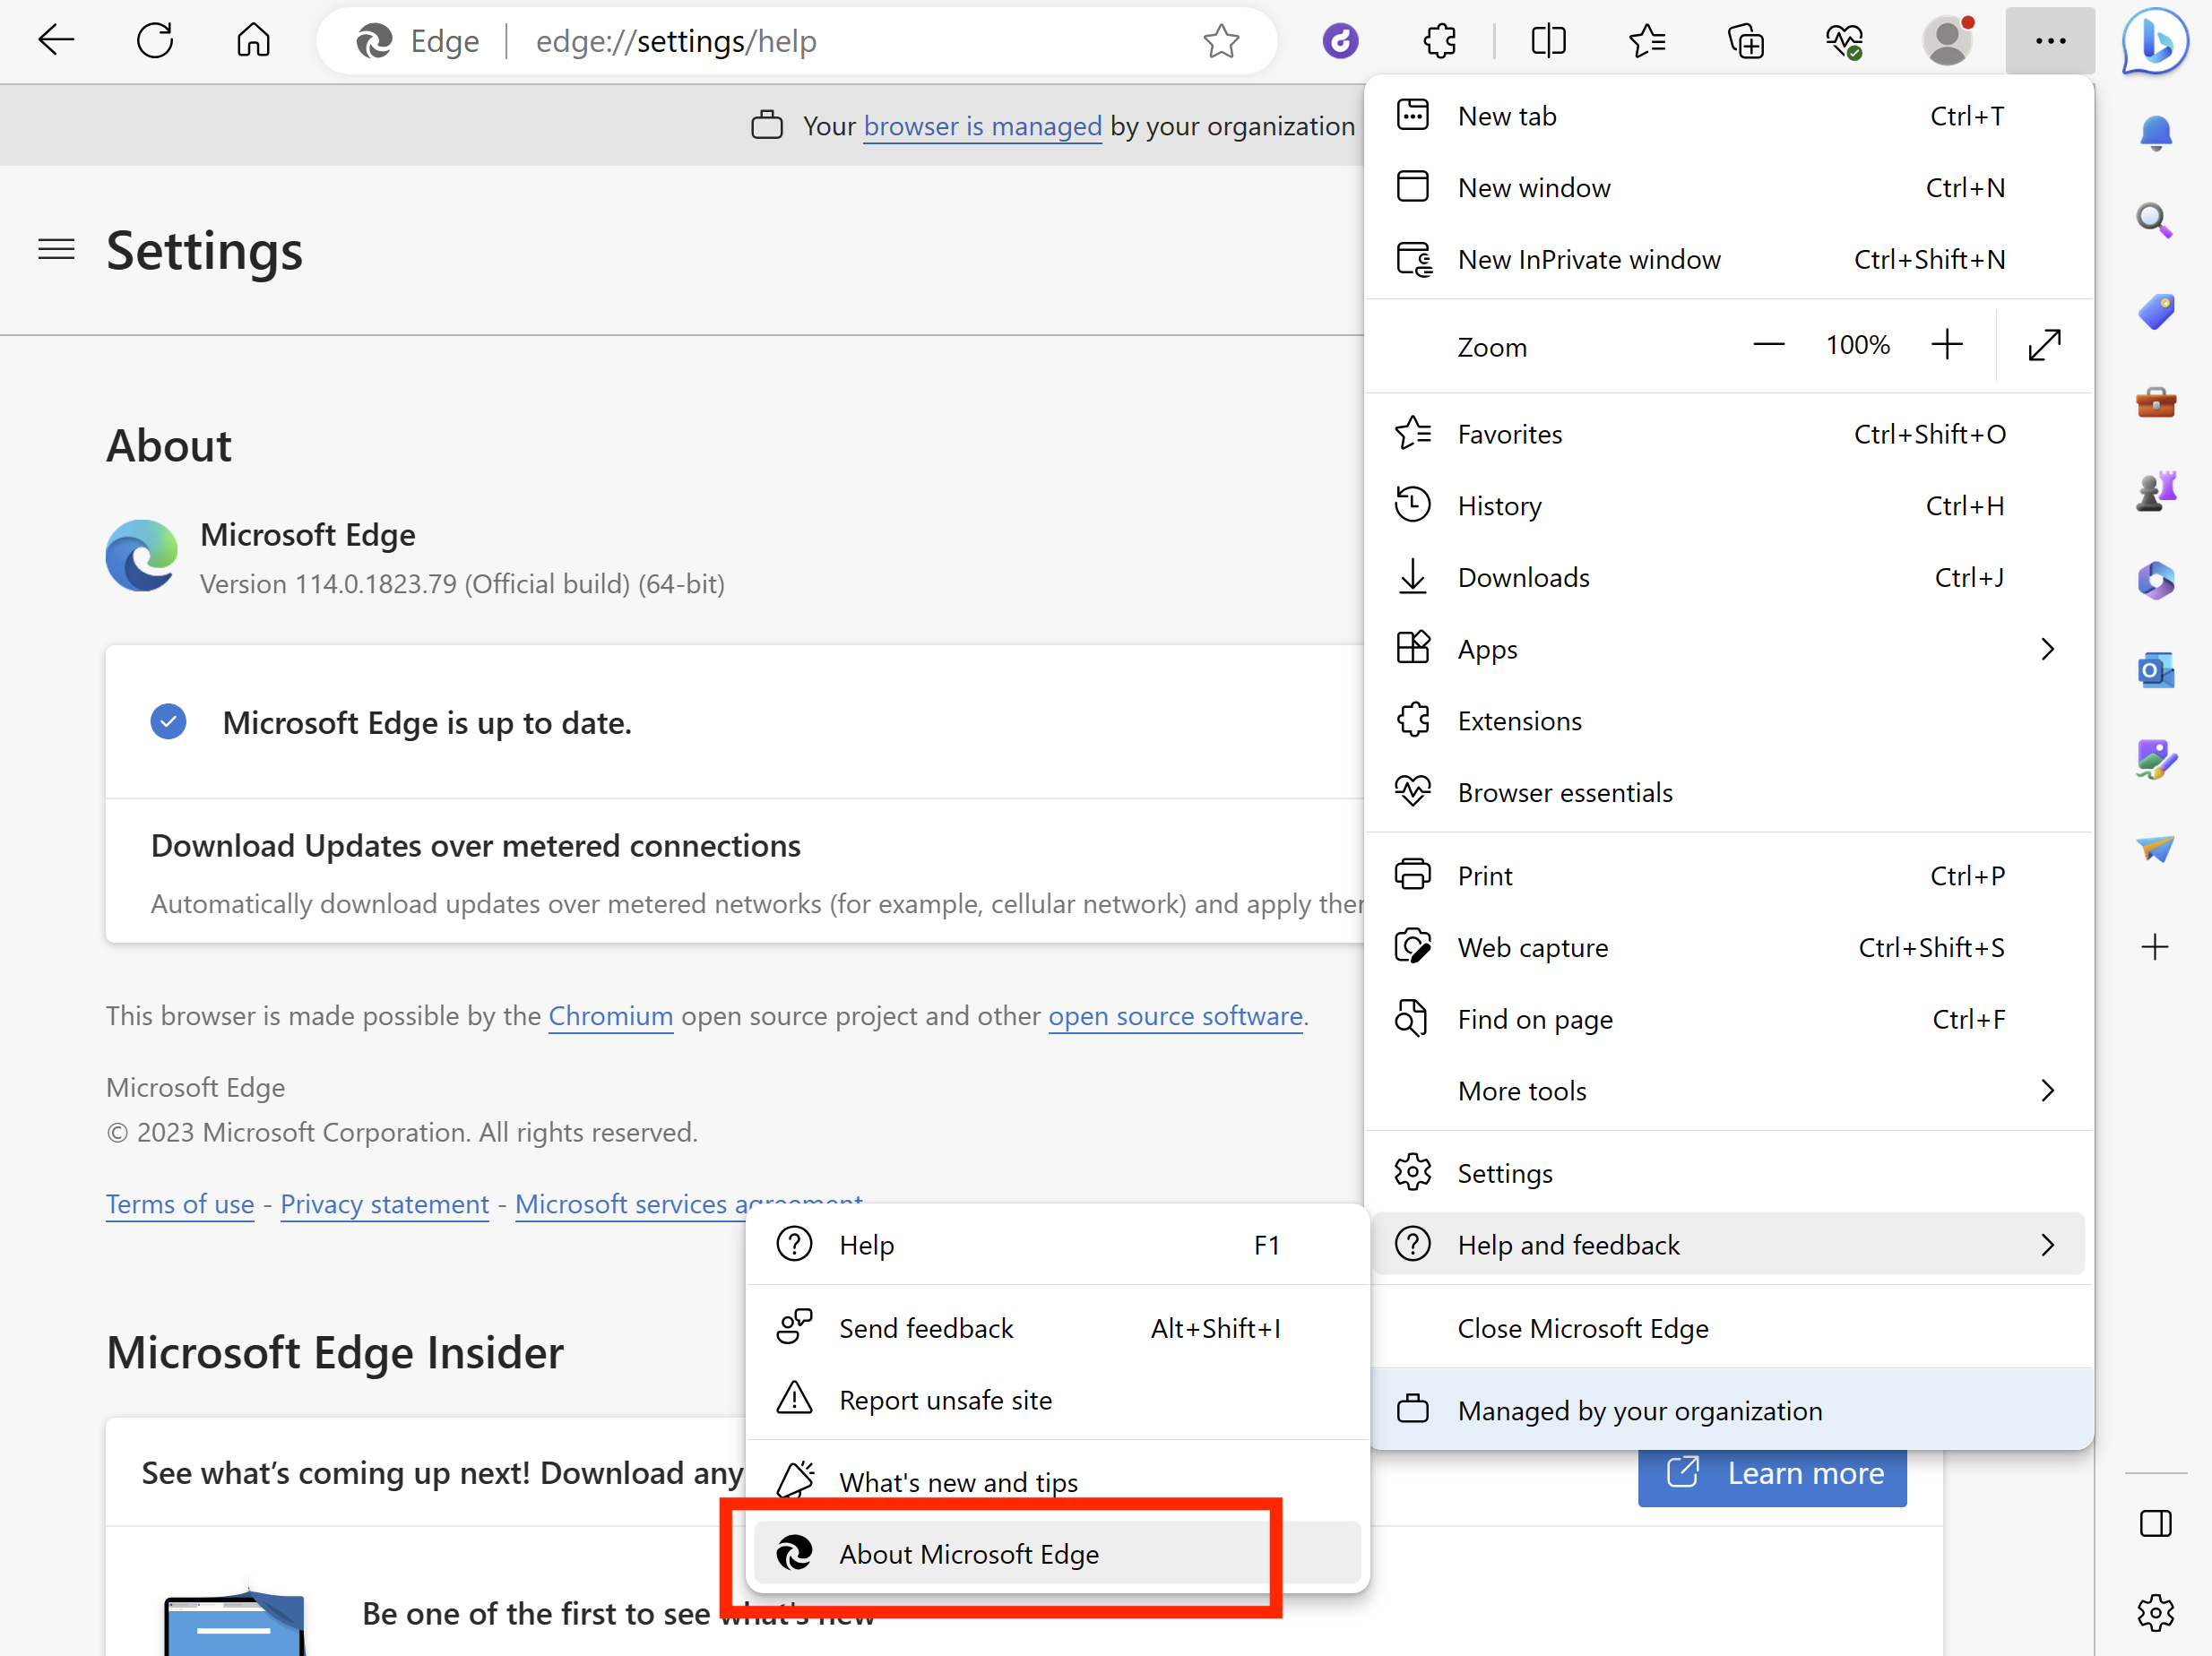Enter full screen using the zoom arrows icon
This screenshot has height=1656, width=2212.
click(x=2044, y=345)
